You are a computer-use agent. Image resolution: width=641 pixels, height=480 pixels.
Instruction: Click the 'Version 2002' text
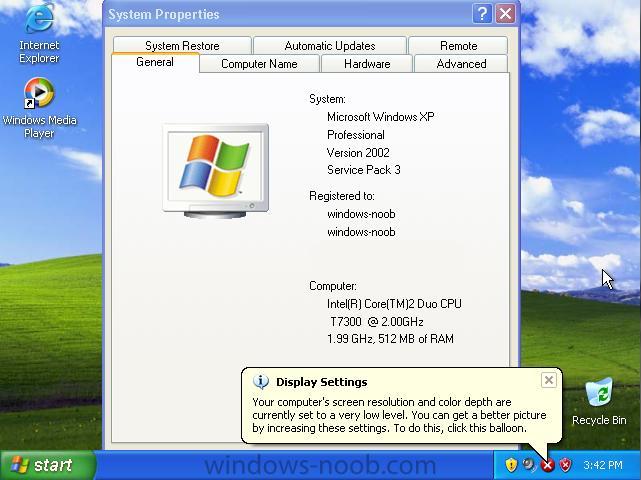pyautogui.click(x=358, y=153)
